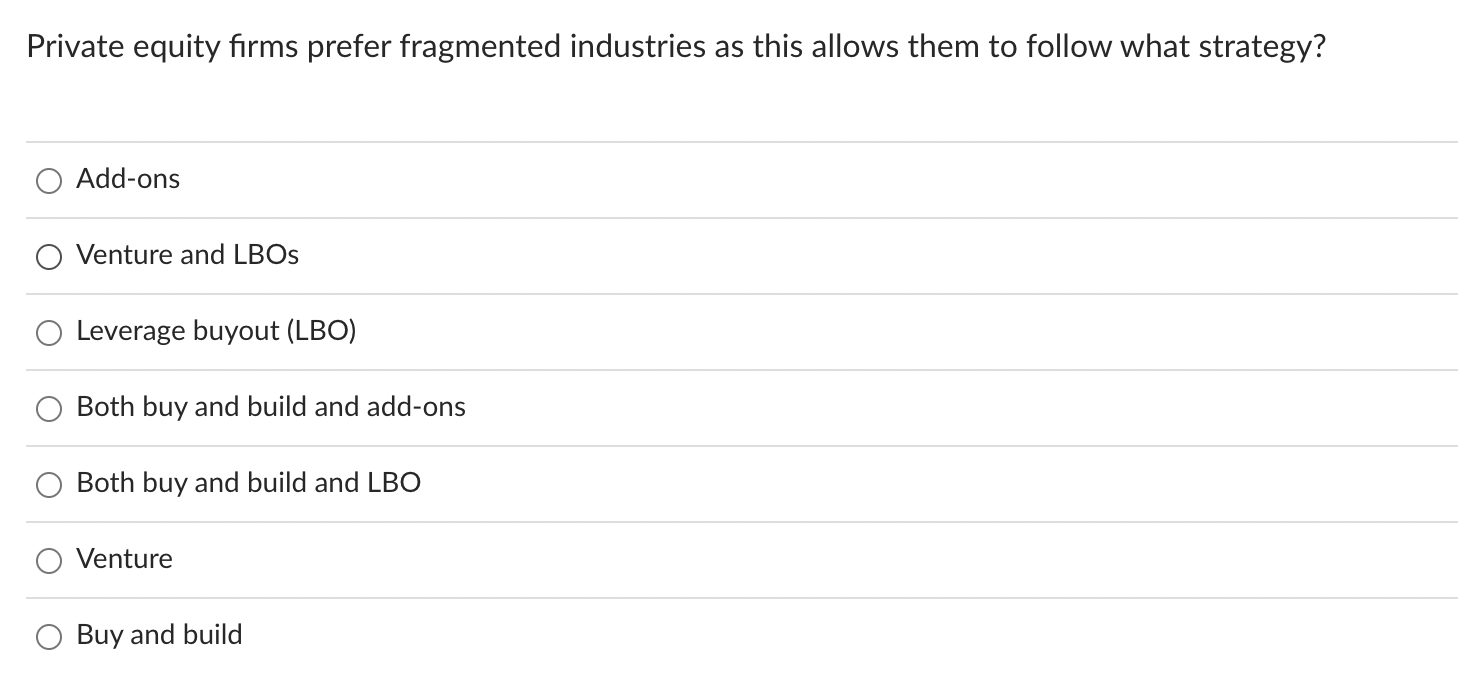Screen dimensions: 1458x690
Task: Click the Add-ons answer label text
Action: coord(128,178)
